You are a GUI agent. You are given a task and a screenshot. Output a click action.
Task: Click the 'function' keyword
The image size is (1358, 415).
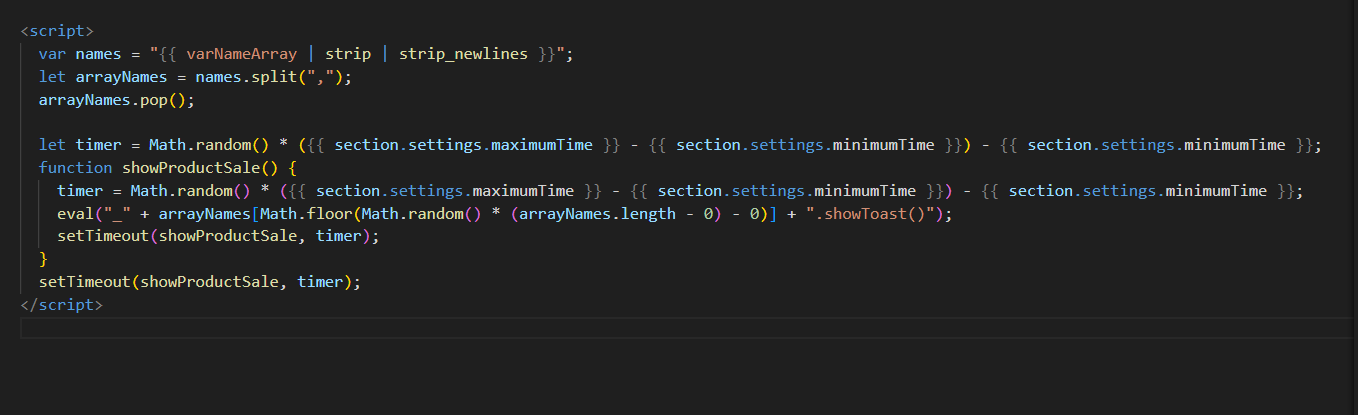click(75, 168)
